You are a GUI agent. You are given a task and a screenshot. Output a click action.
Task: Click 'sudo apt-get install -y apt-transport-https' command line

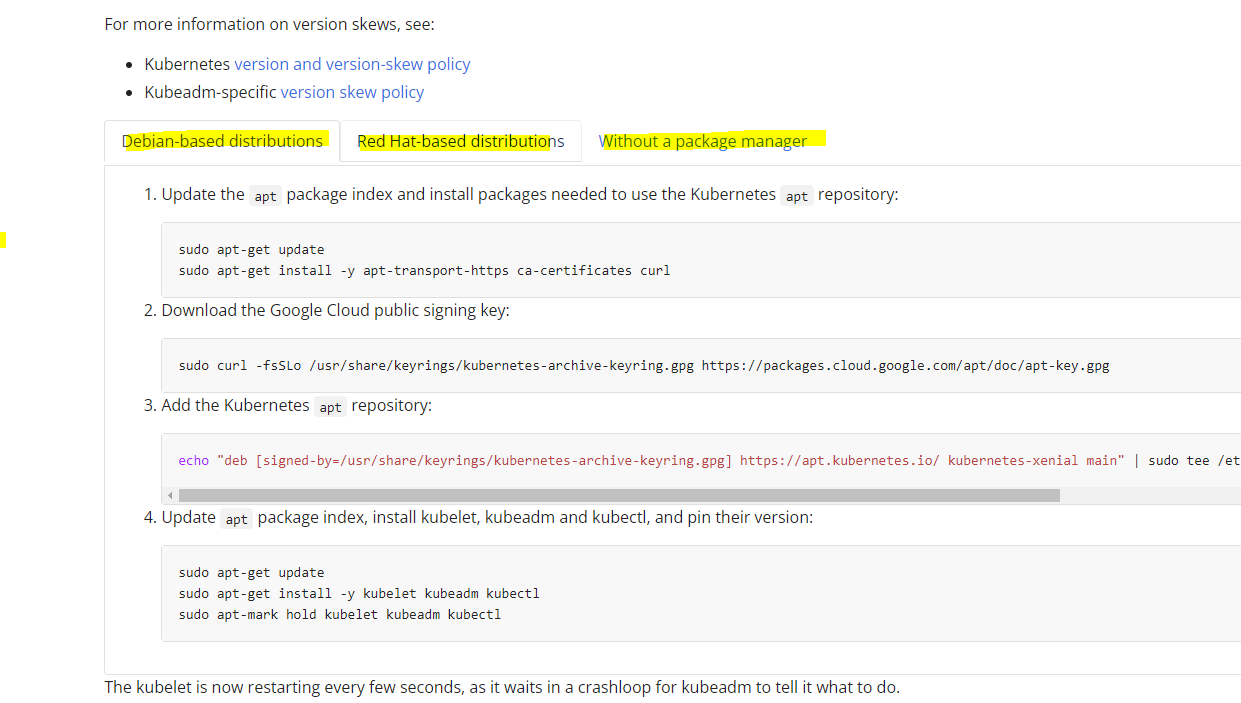[x=424, y=270]
